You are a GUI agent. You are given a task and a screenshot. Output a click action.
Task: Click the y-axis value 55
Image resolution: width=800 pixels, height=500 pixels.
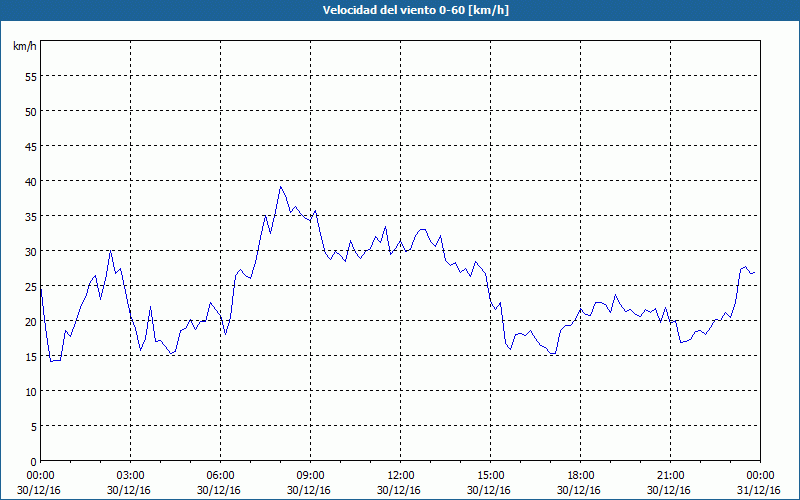(x=31, y=77)
